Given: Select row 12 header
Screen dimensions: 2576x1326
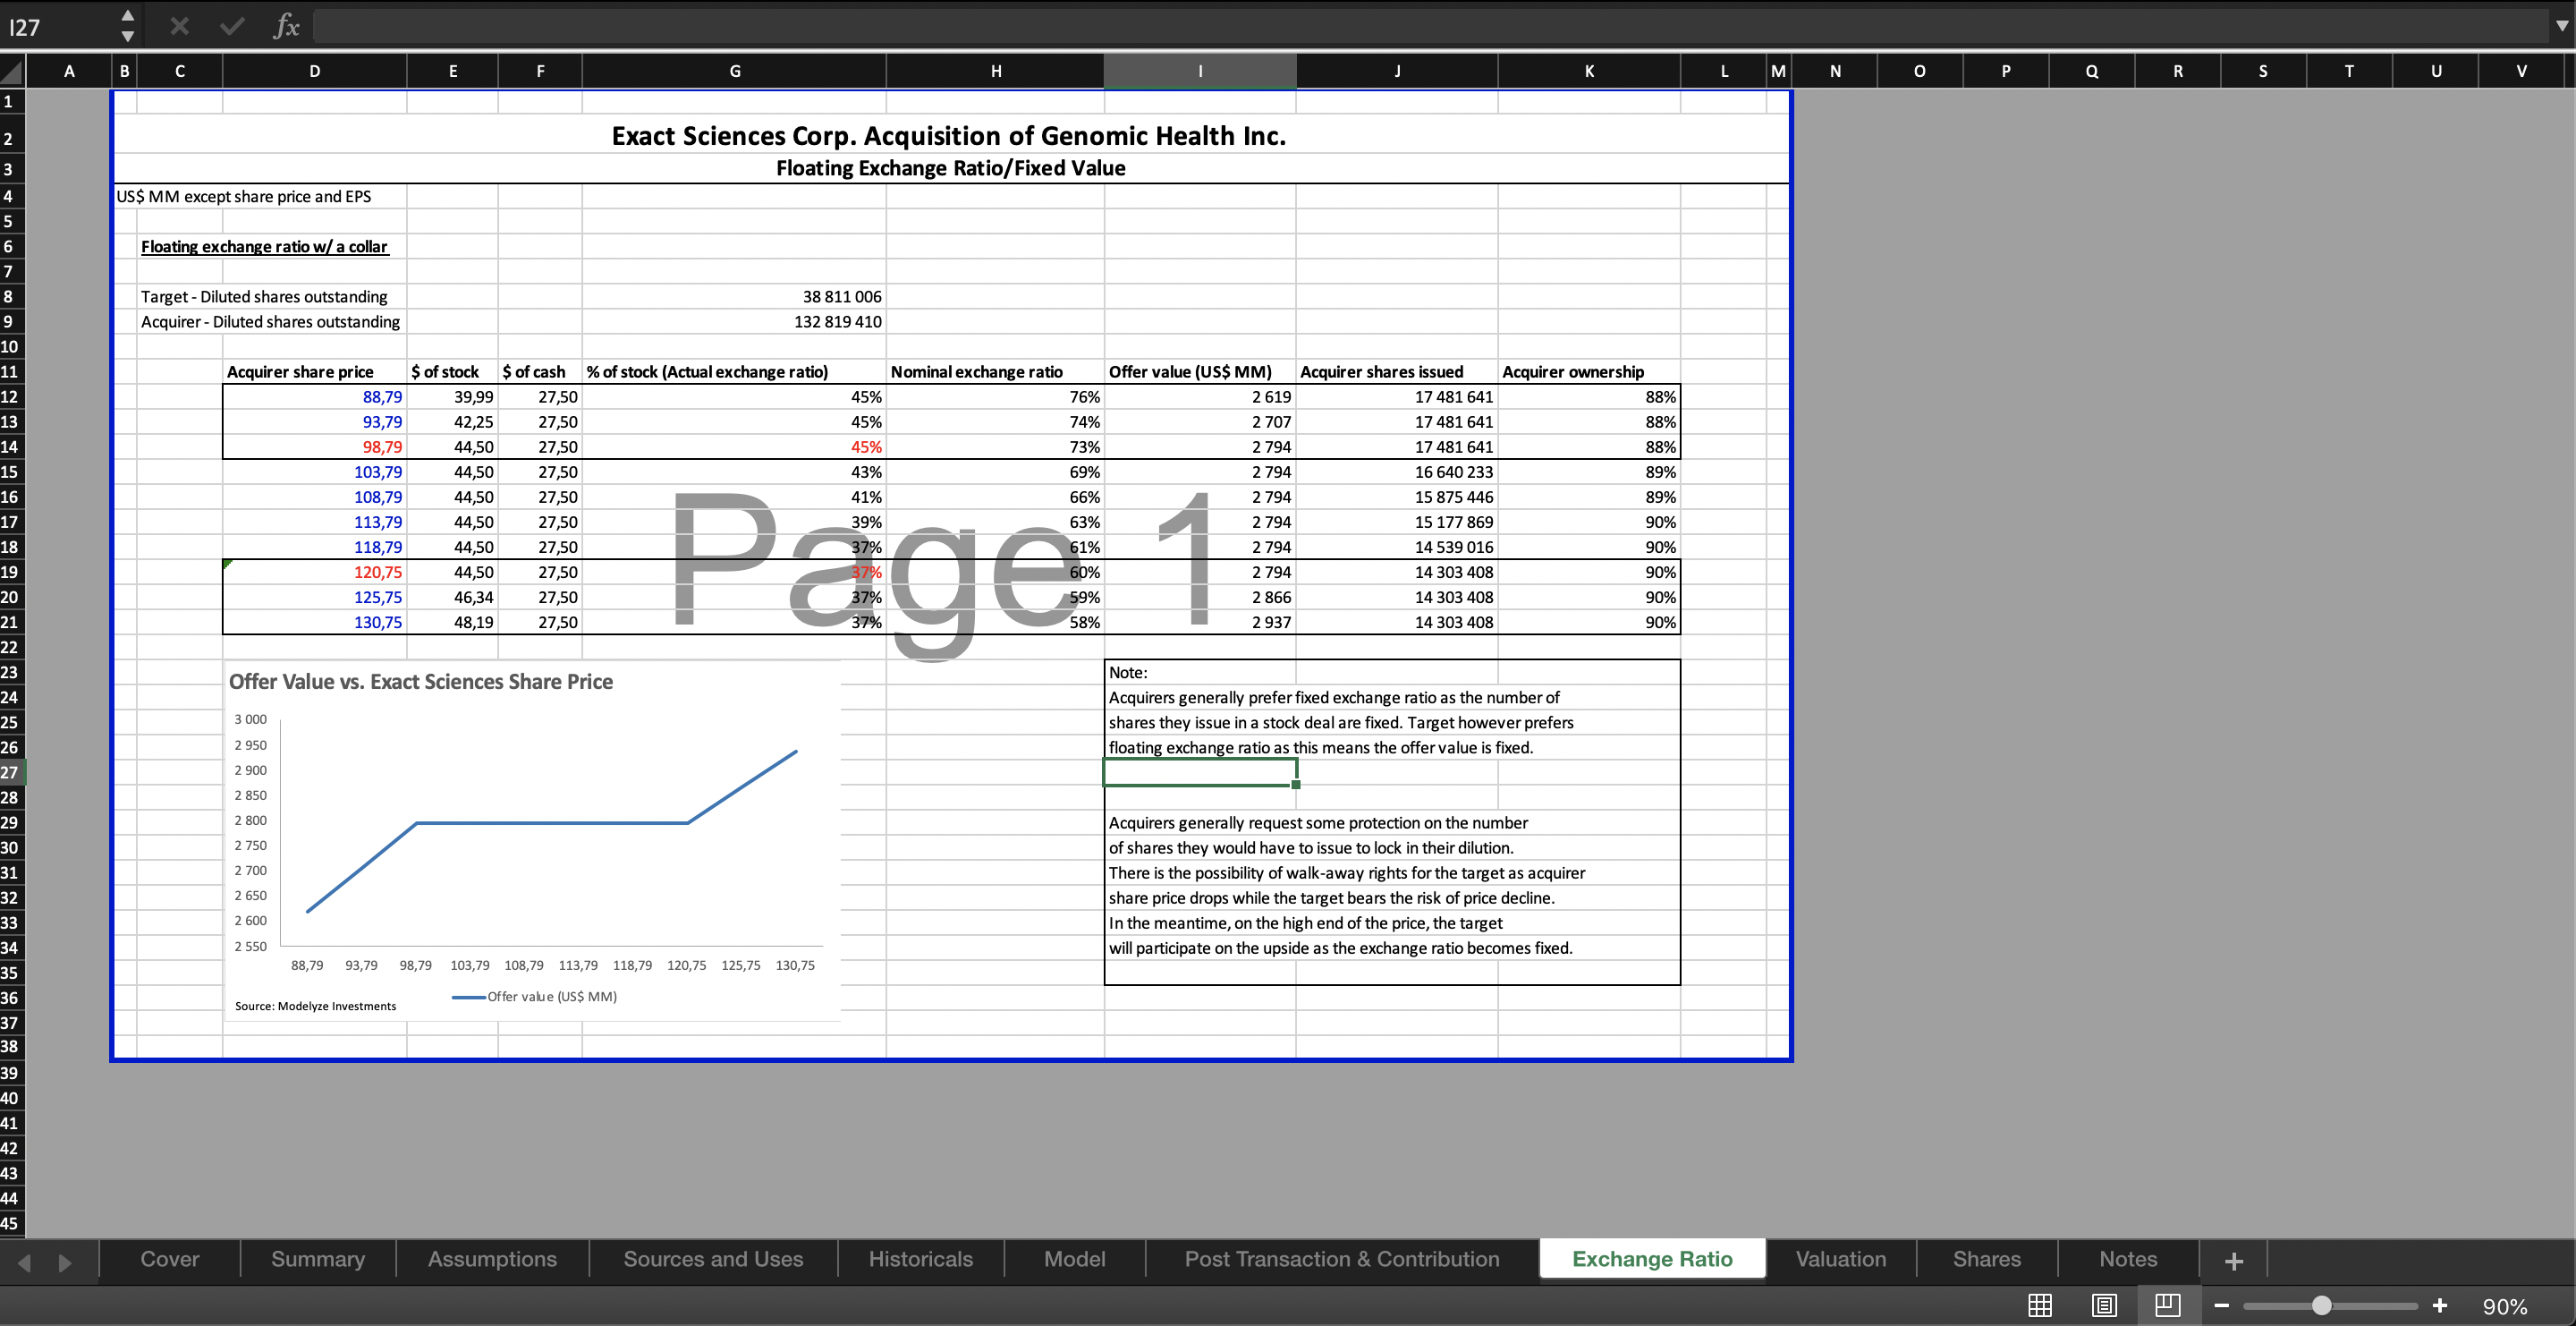Looking at the screenshot, I should (12, 397).
